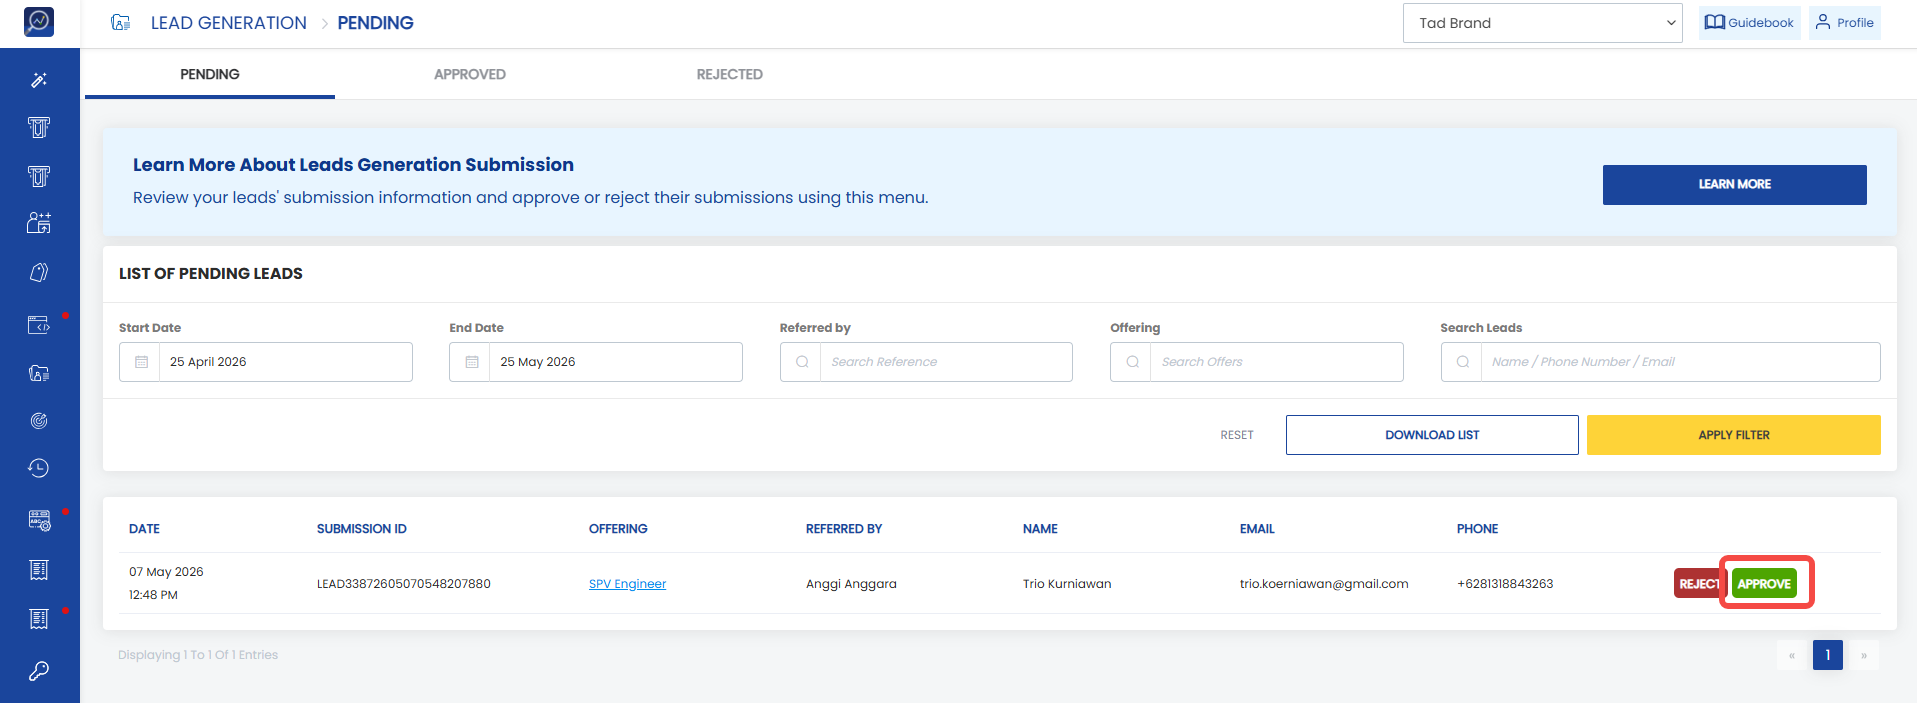Viewport: 1917px width, 703px height.
Task: Go to next page arrow
Action: [1864, 655]
